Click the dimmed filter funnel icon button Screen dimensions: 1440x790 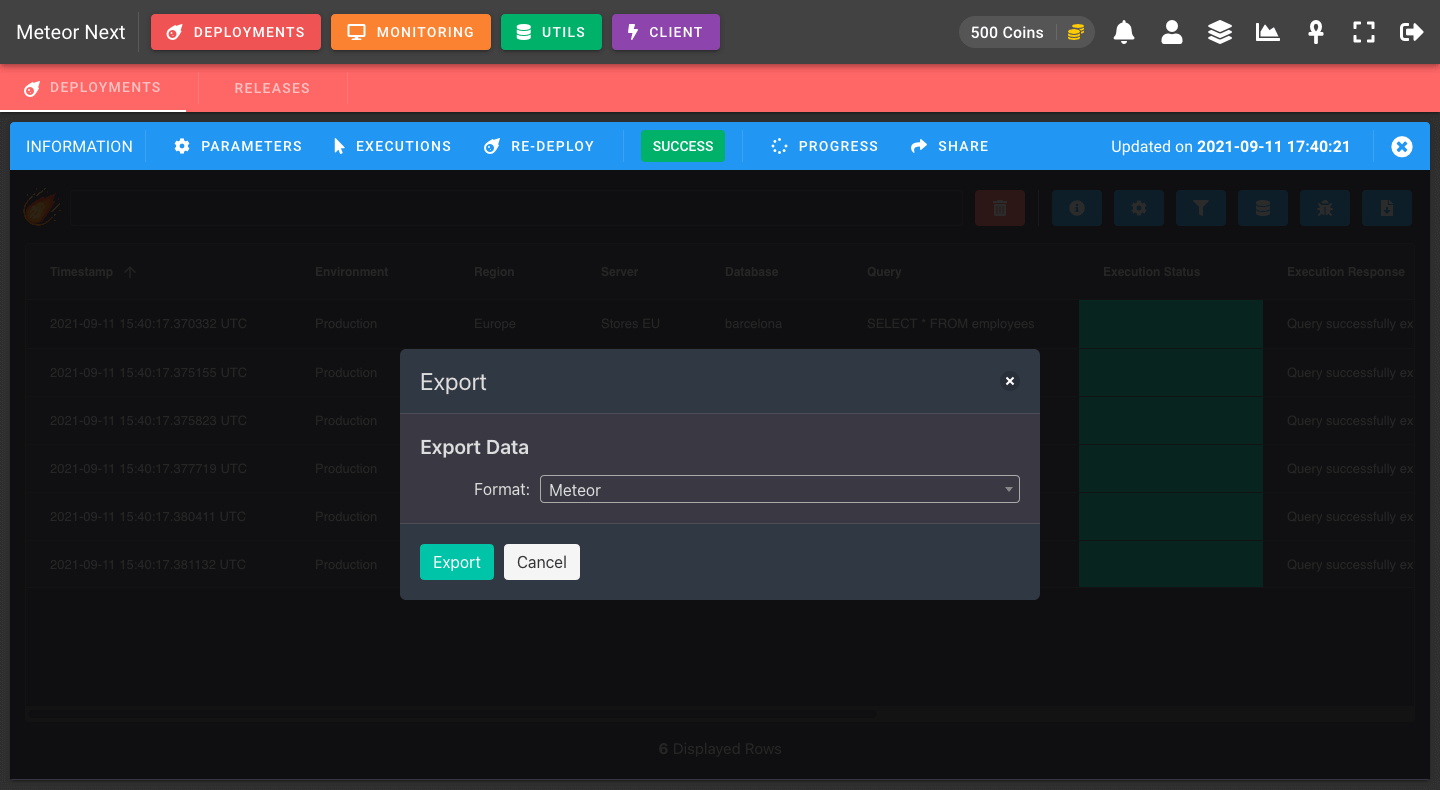[x=1201, y=208]
